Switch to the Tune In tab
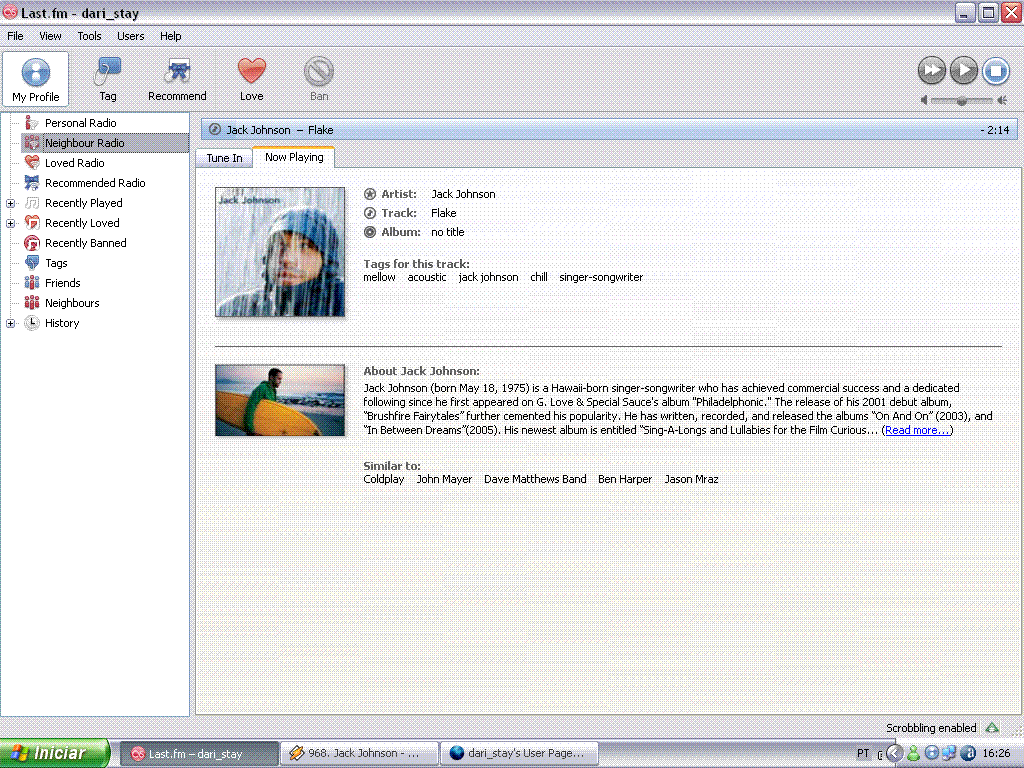Screen dimensions: 1024x768 (224, 158)
